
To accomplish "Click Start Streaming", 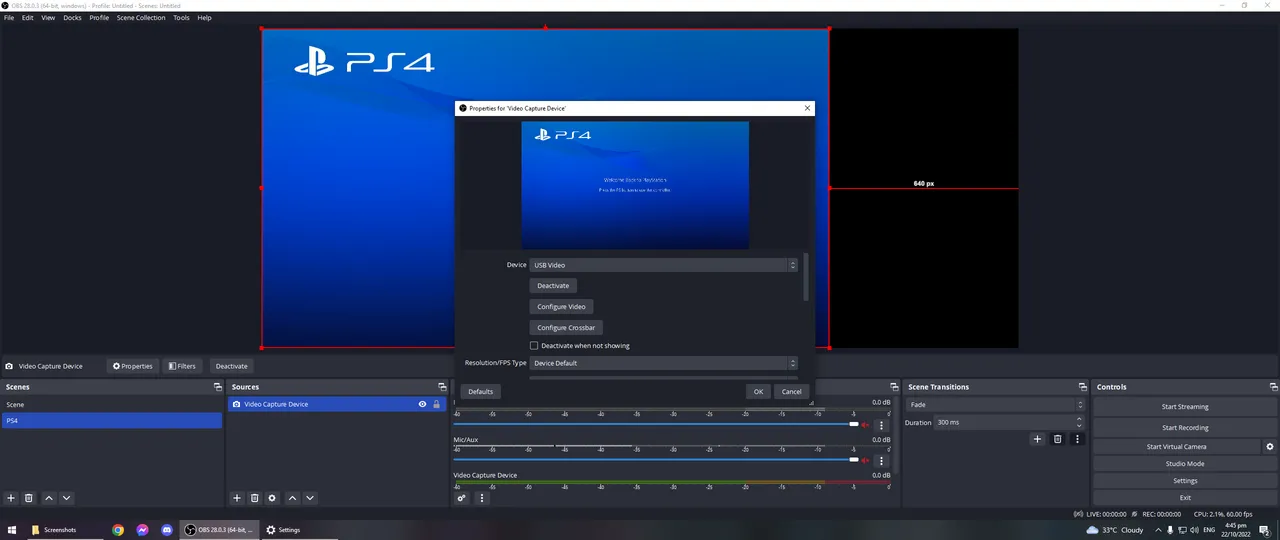I will 1184,407.
